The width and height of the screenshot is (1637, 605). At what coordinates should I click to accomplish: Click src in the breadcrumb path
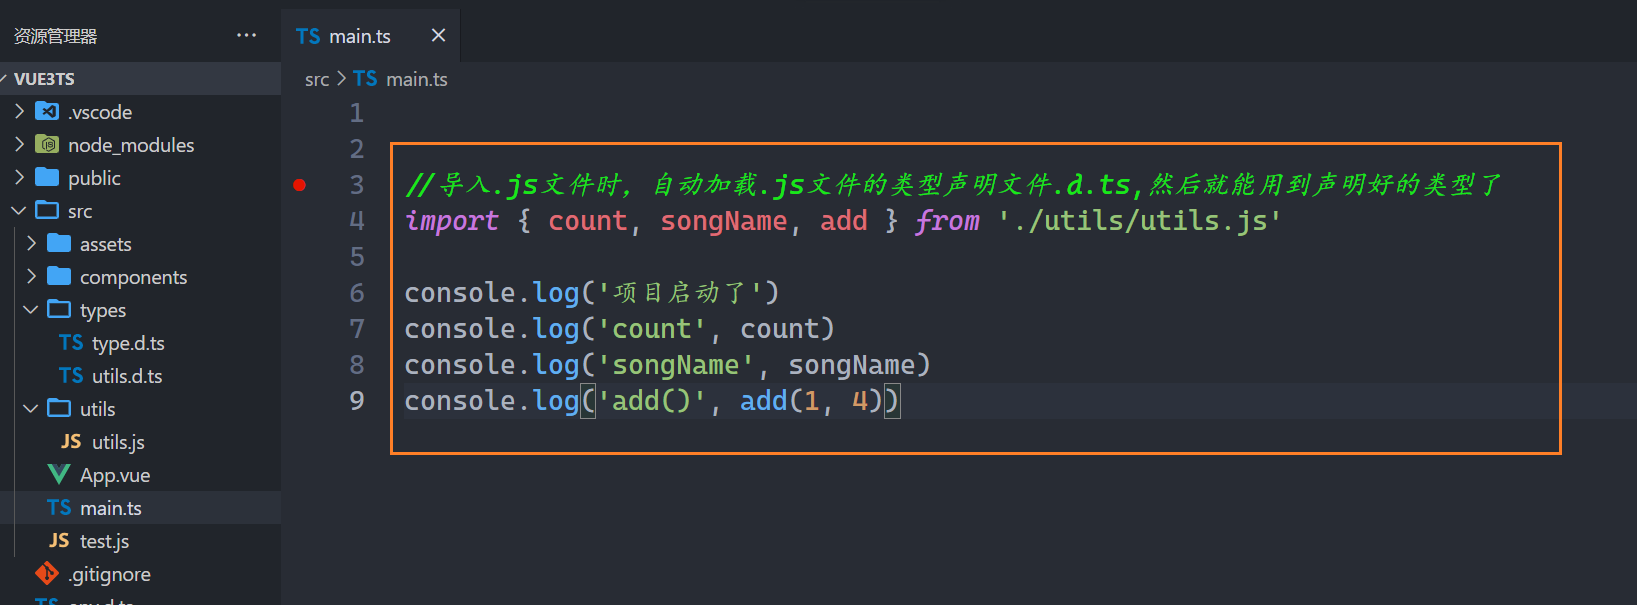tap(317, 79)
